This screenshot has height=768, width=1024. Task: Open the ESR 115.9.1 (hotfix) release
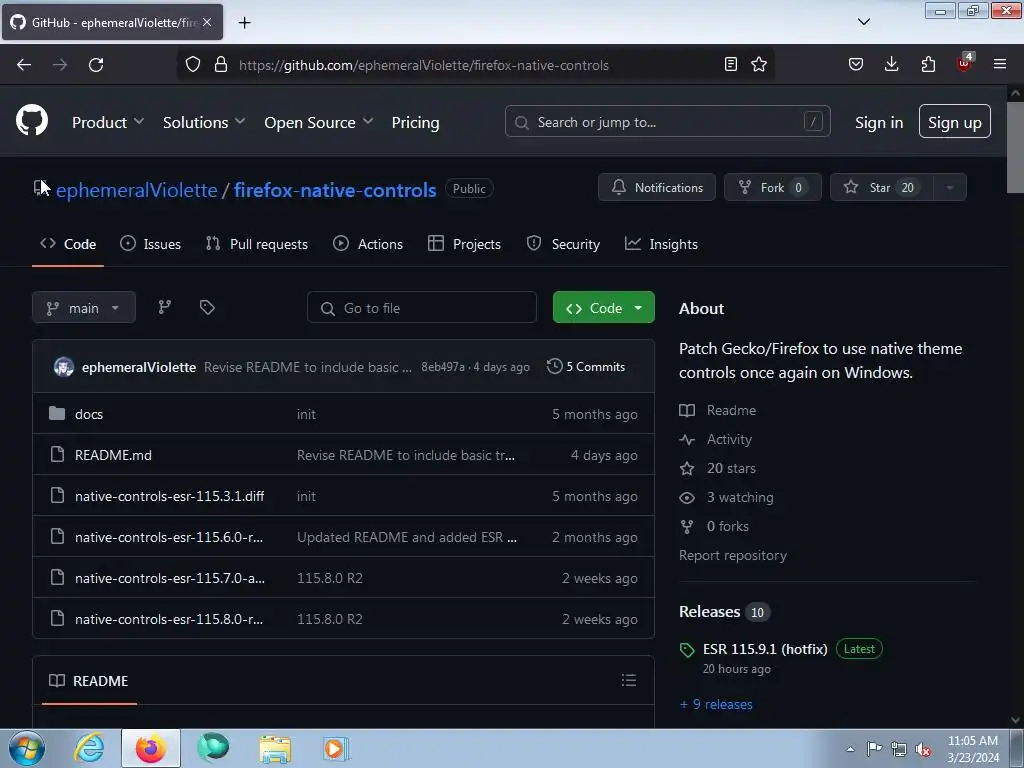click(765, 649)
